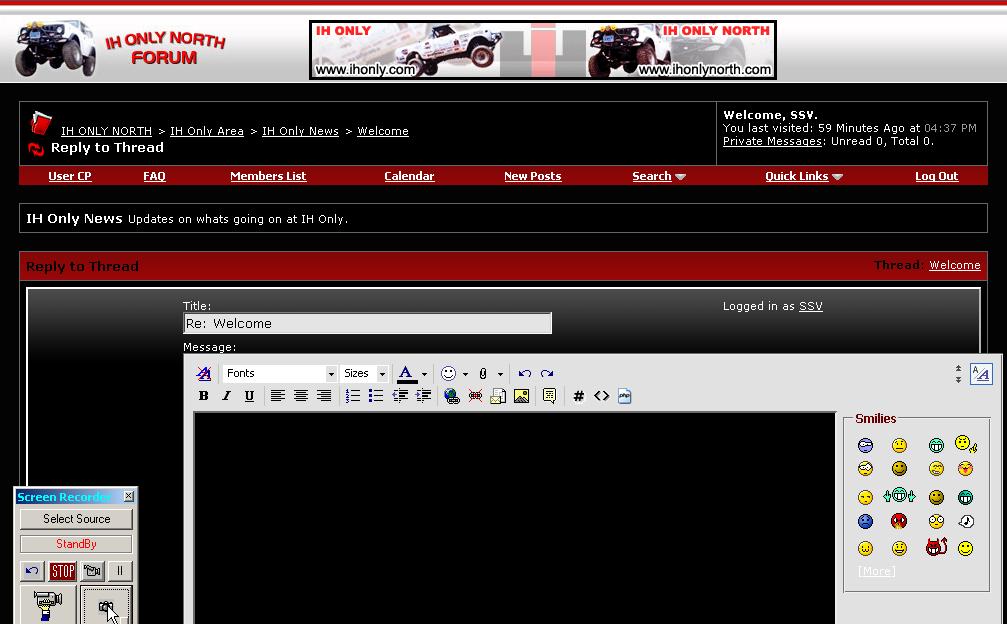The height and width of the screenshot is (624, 1007).
Task: Click the Insert Link globe icon
Action: click(451, 396)
